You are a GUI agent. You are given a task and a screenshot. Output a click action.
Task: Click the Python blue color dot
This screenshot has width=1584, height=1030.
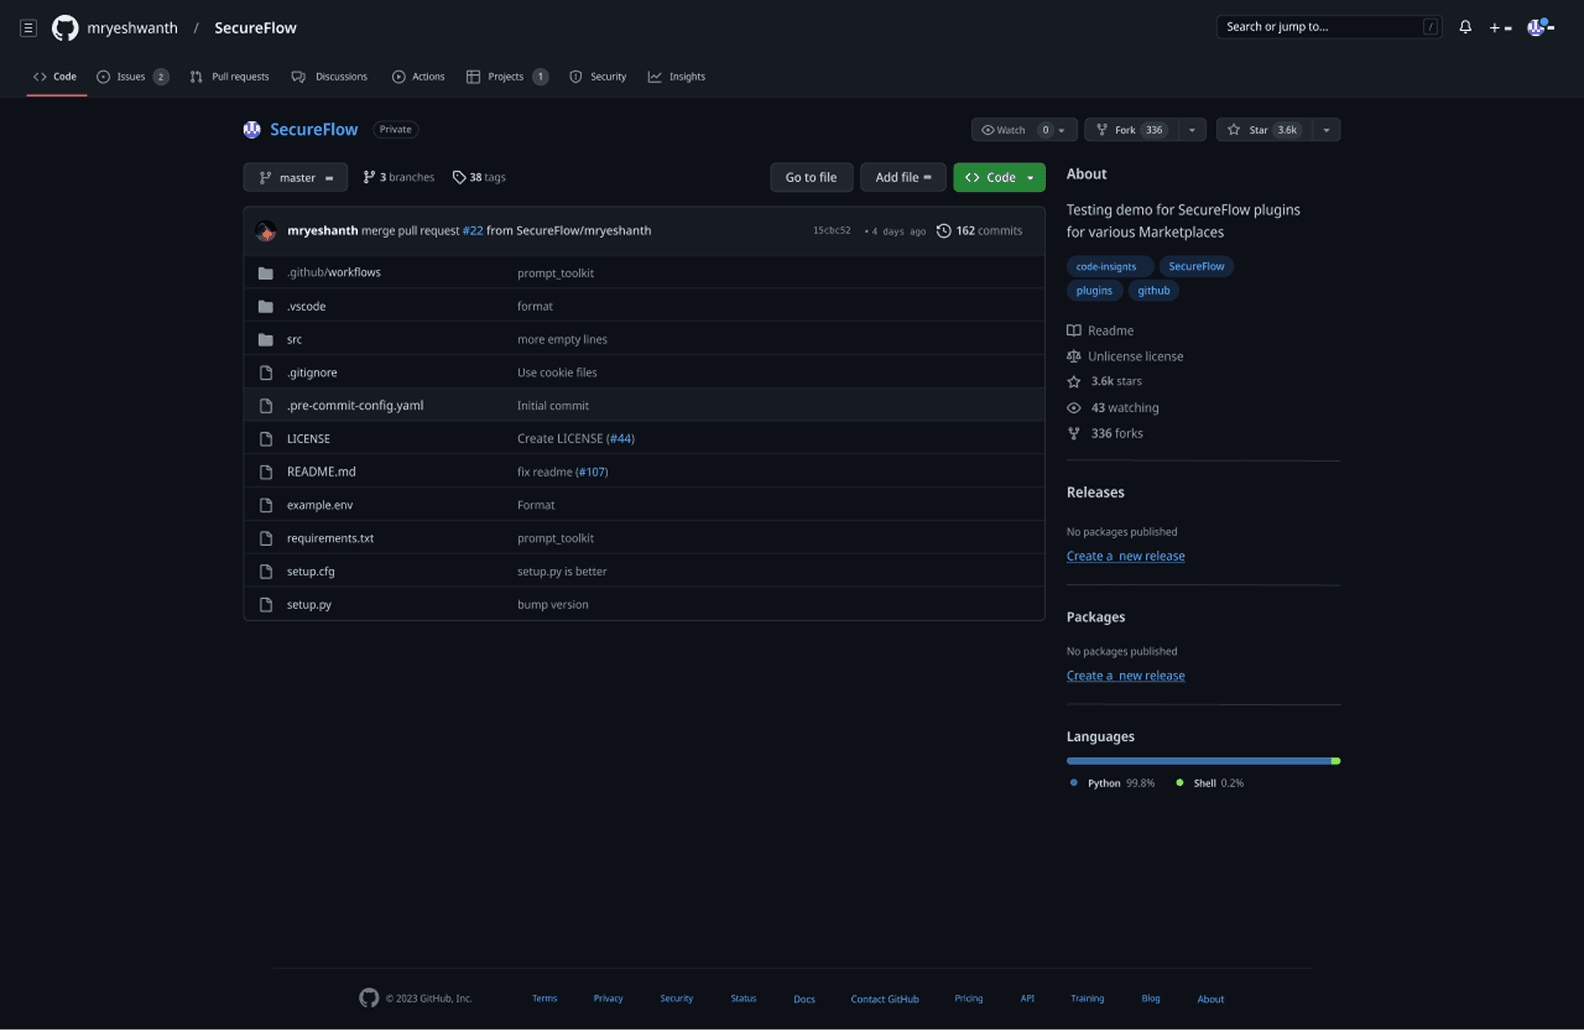tap(1074, 783)
